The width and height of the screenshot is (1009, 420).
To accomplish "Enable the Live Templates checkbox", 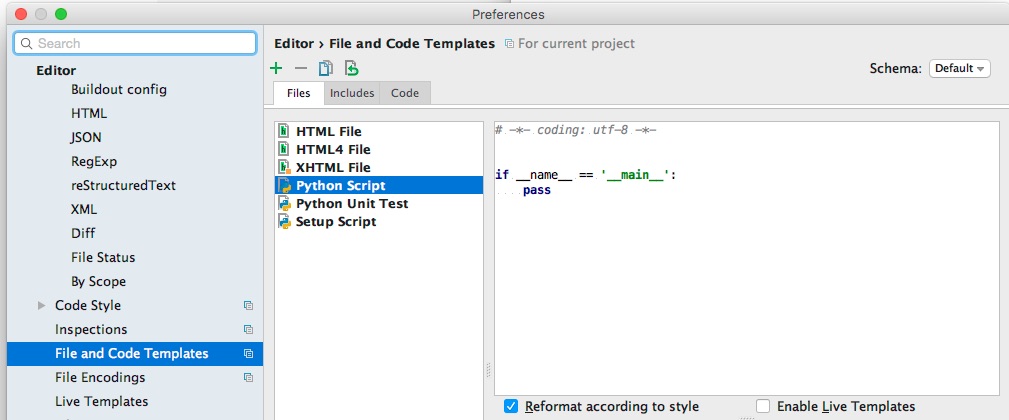I will pyautogui.click(x=763, y=406).
